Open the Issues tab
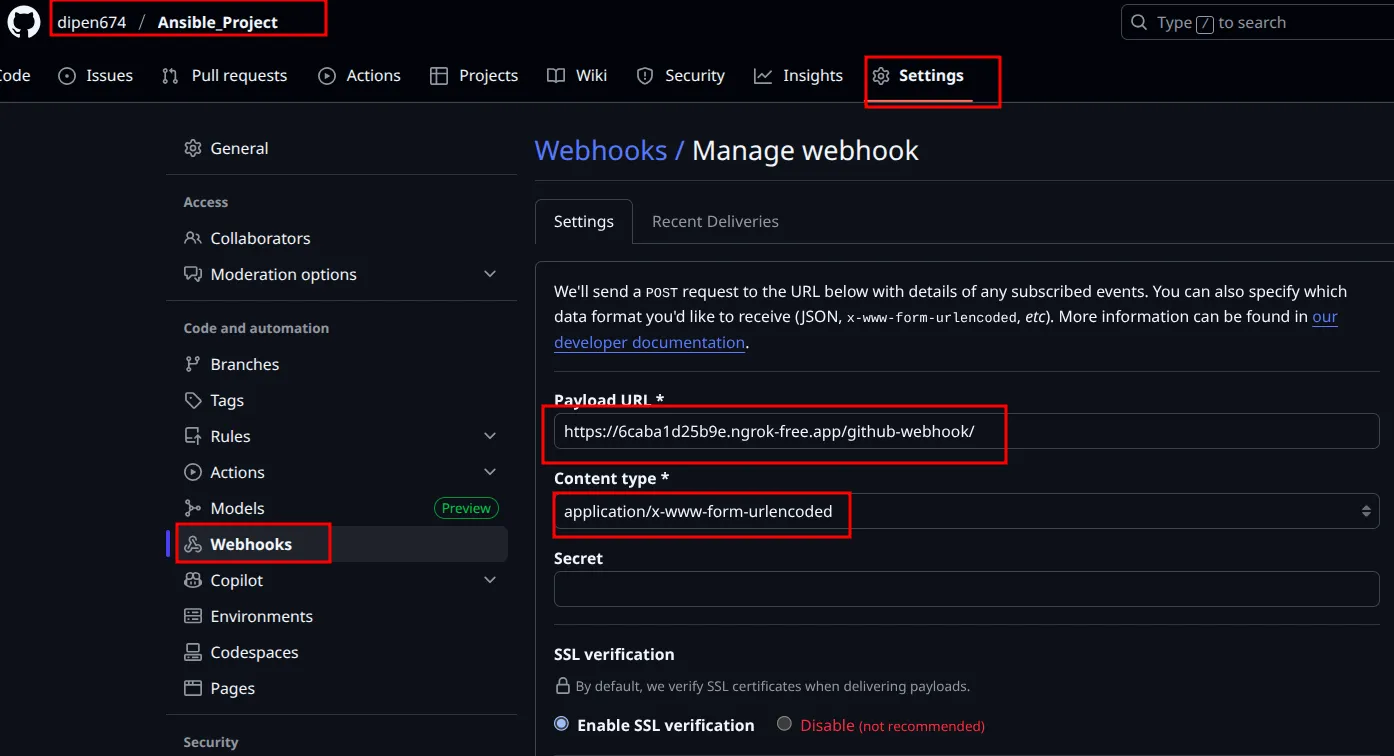Screen dimensions: 1394x756 click(x=96, y=76)
